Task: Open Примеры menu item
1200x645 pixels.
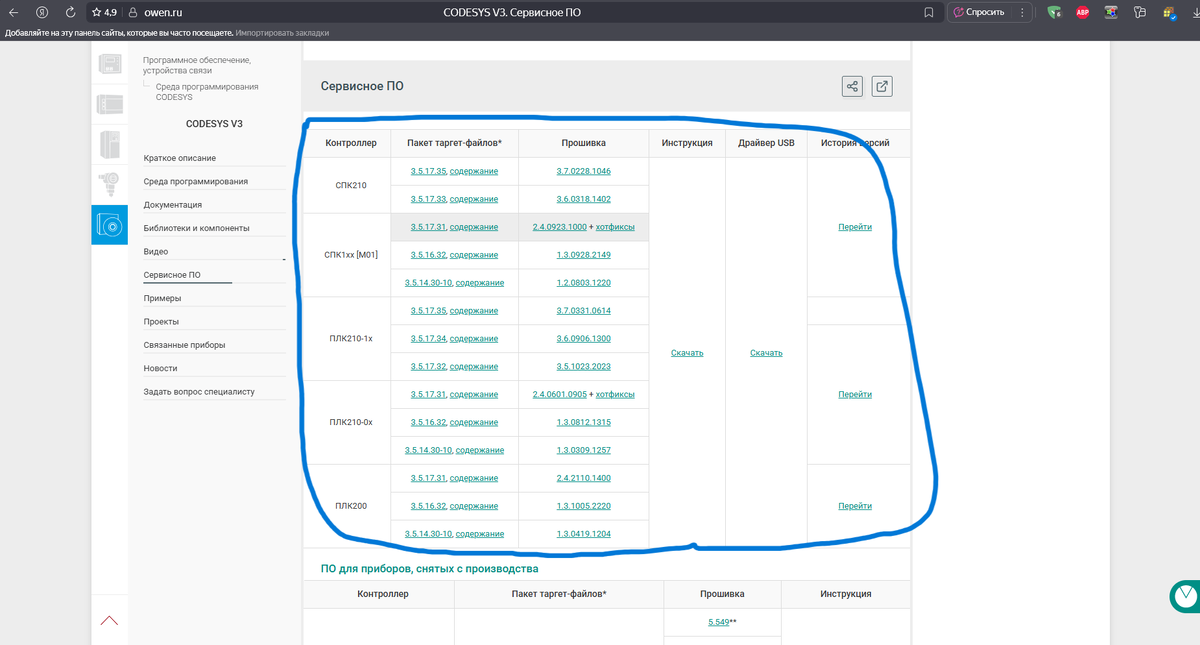Action: [x=163, y=298]
